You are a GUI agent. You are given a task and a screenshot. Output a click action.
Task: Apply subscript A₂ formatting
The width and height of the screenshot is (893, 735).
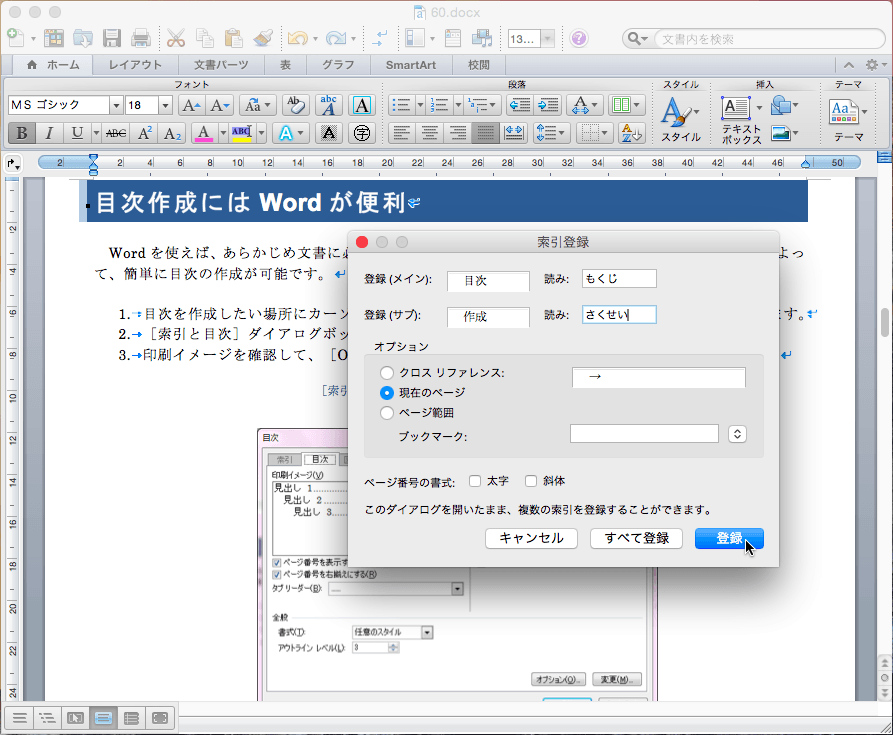coord(172,133)
